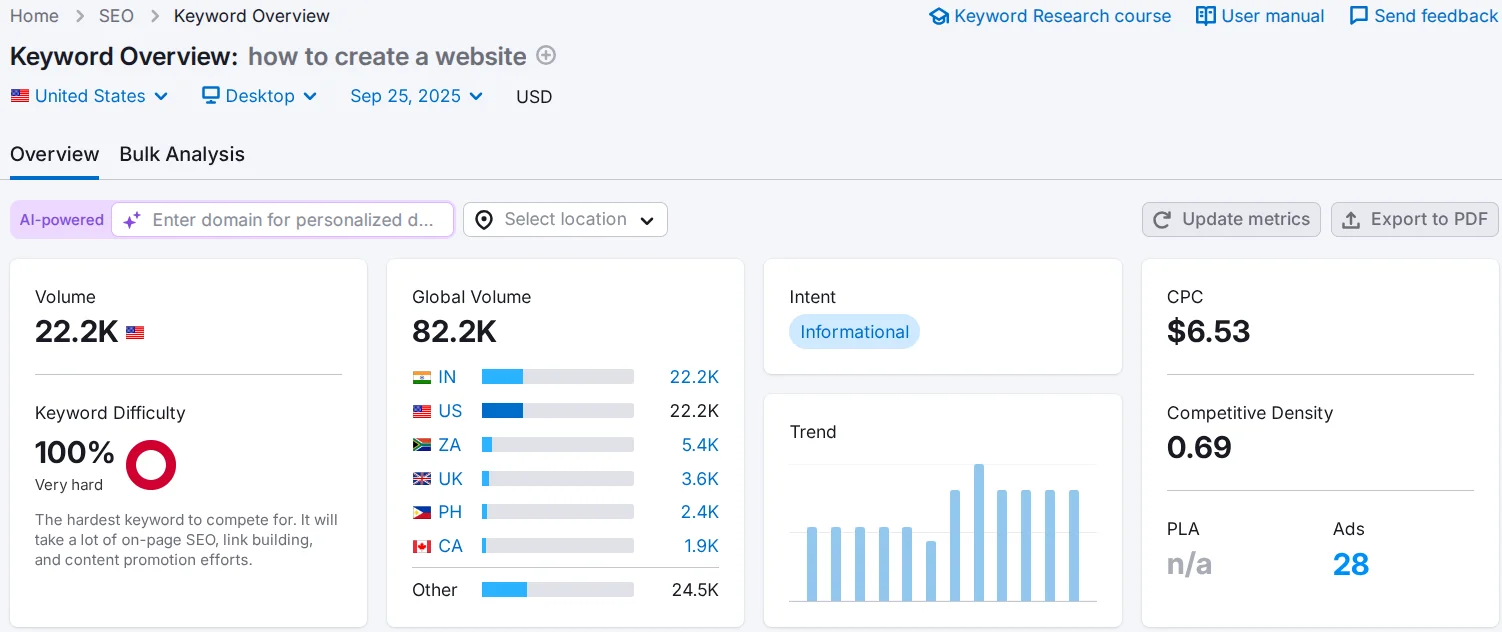This screenshot has width=1502, height=632.
Task: Expand the Desktop device dropdown
Action: (259, 96)
